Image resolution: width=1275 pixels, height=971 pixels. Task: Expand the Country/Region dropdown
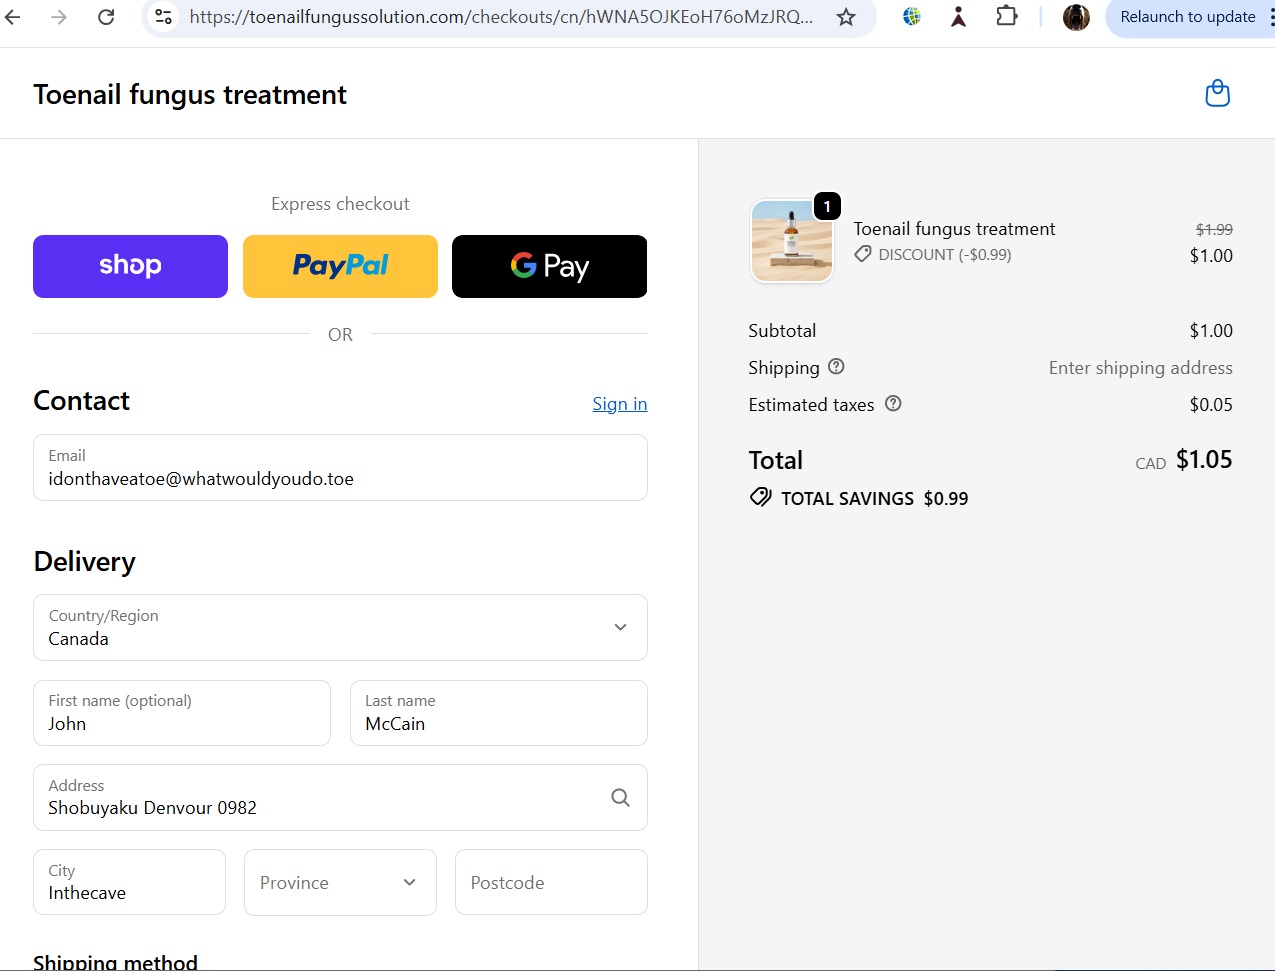340,628
